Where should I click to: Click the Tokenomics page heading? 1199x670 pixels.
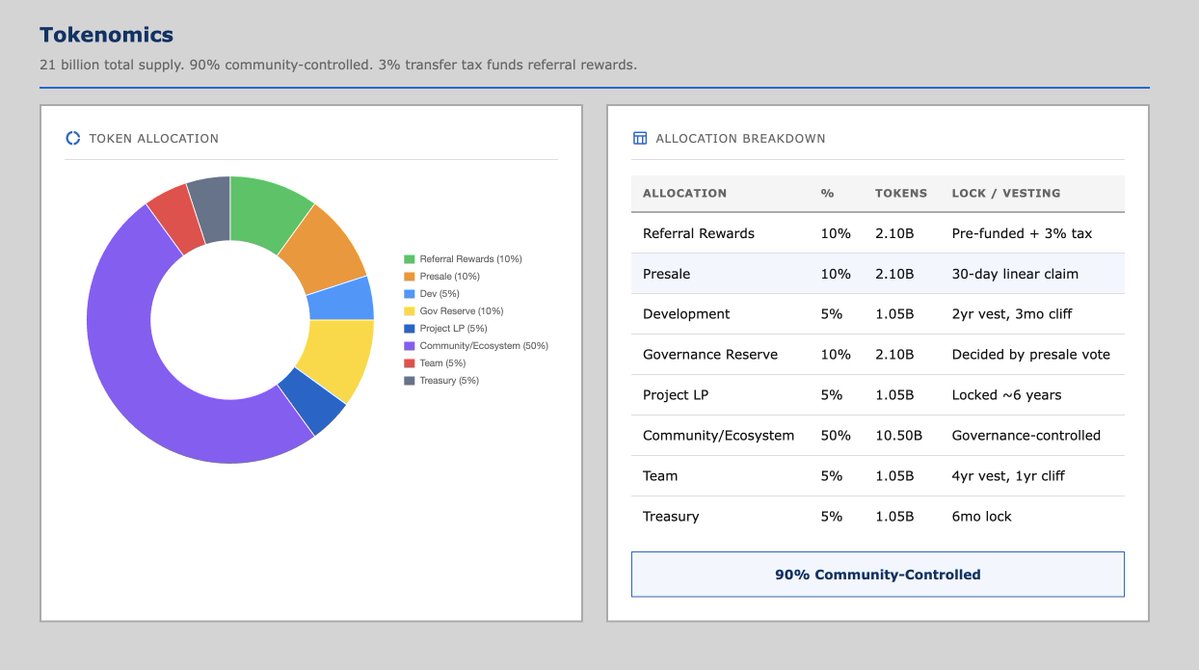pyautogui.click(x=106, y=34)
